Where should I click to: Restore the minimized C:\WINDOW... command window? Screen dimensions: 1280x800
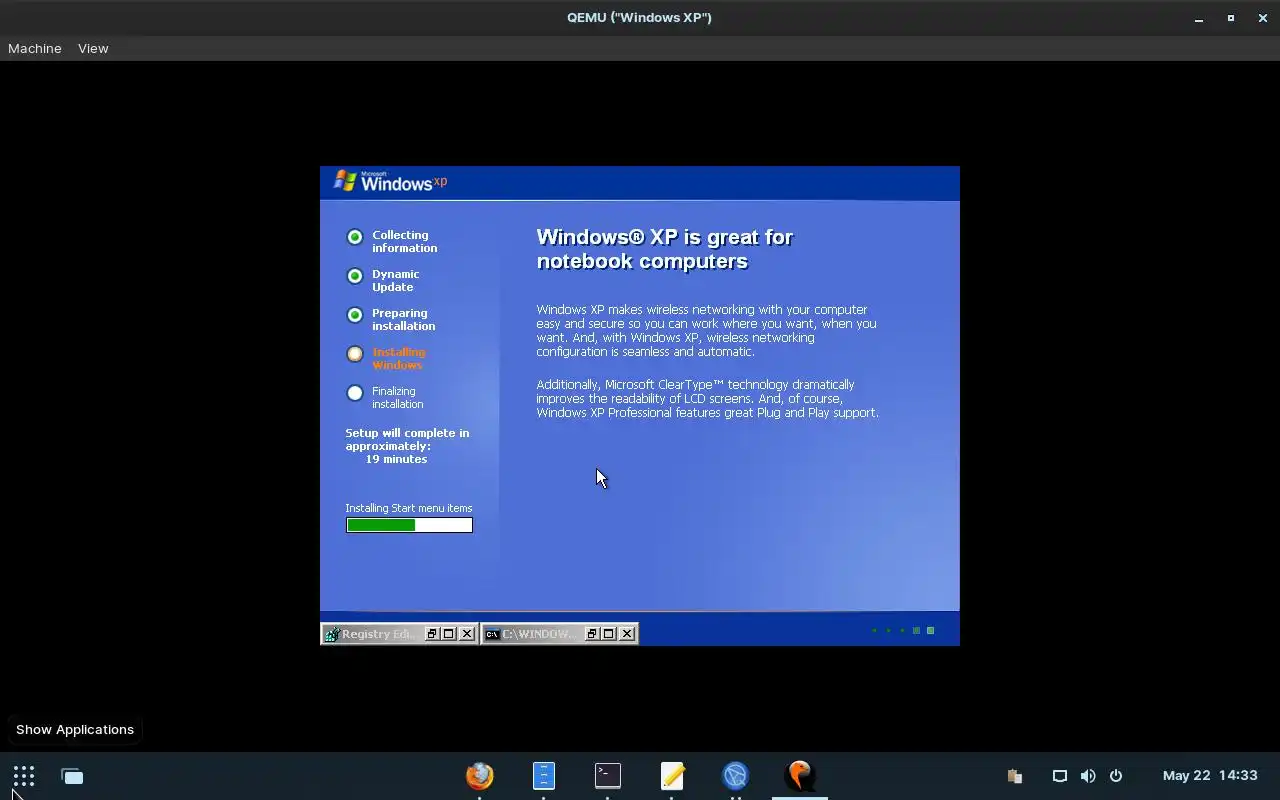coord(592,634)
